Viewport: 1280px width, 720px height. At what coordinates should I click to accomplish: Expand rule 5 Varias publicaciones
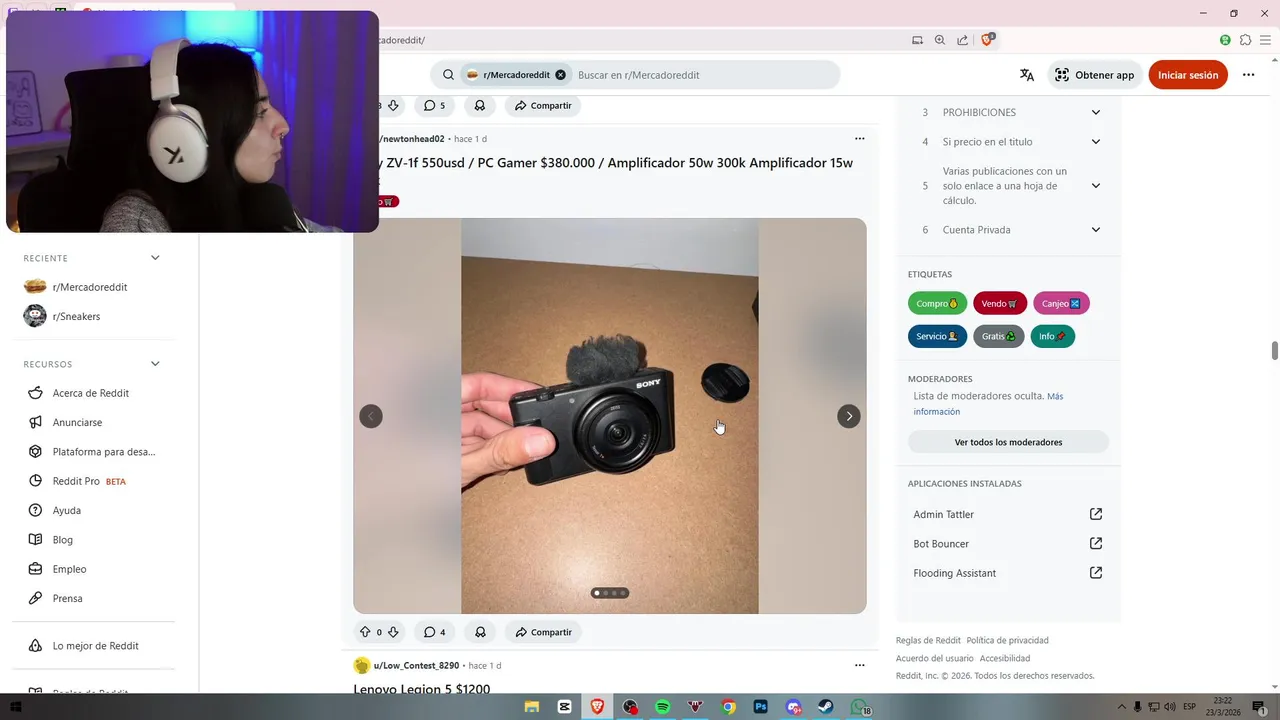coord(1096,186)
